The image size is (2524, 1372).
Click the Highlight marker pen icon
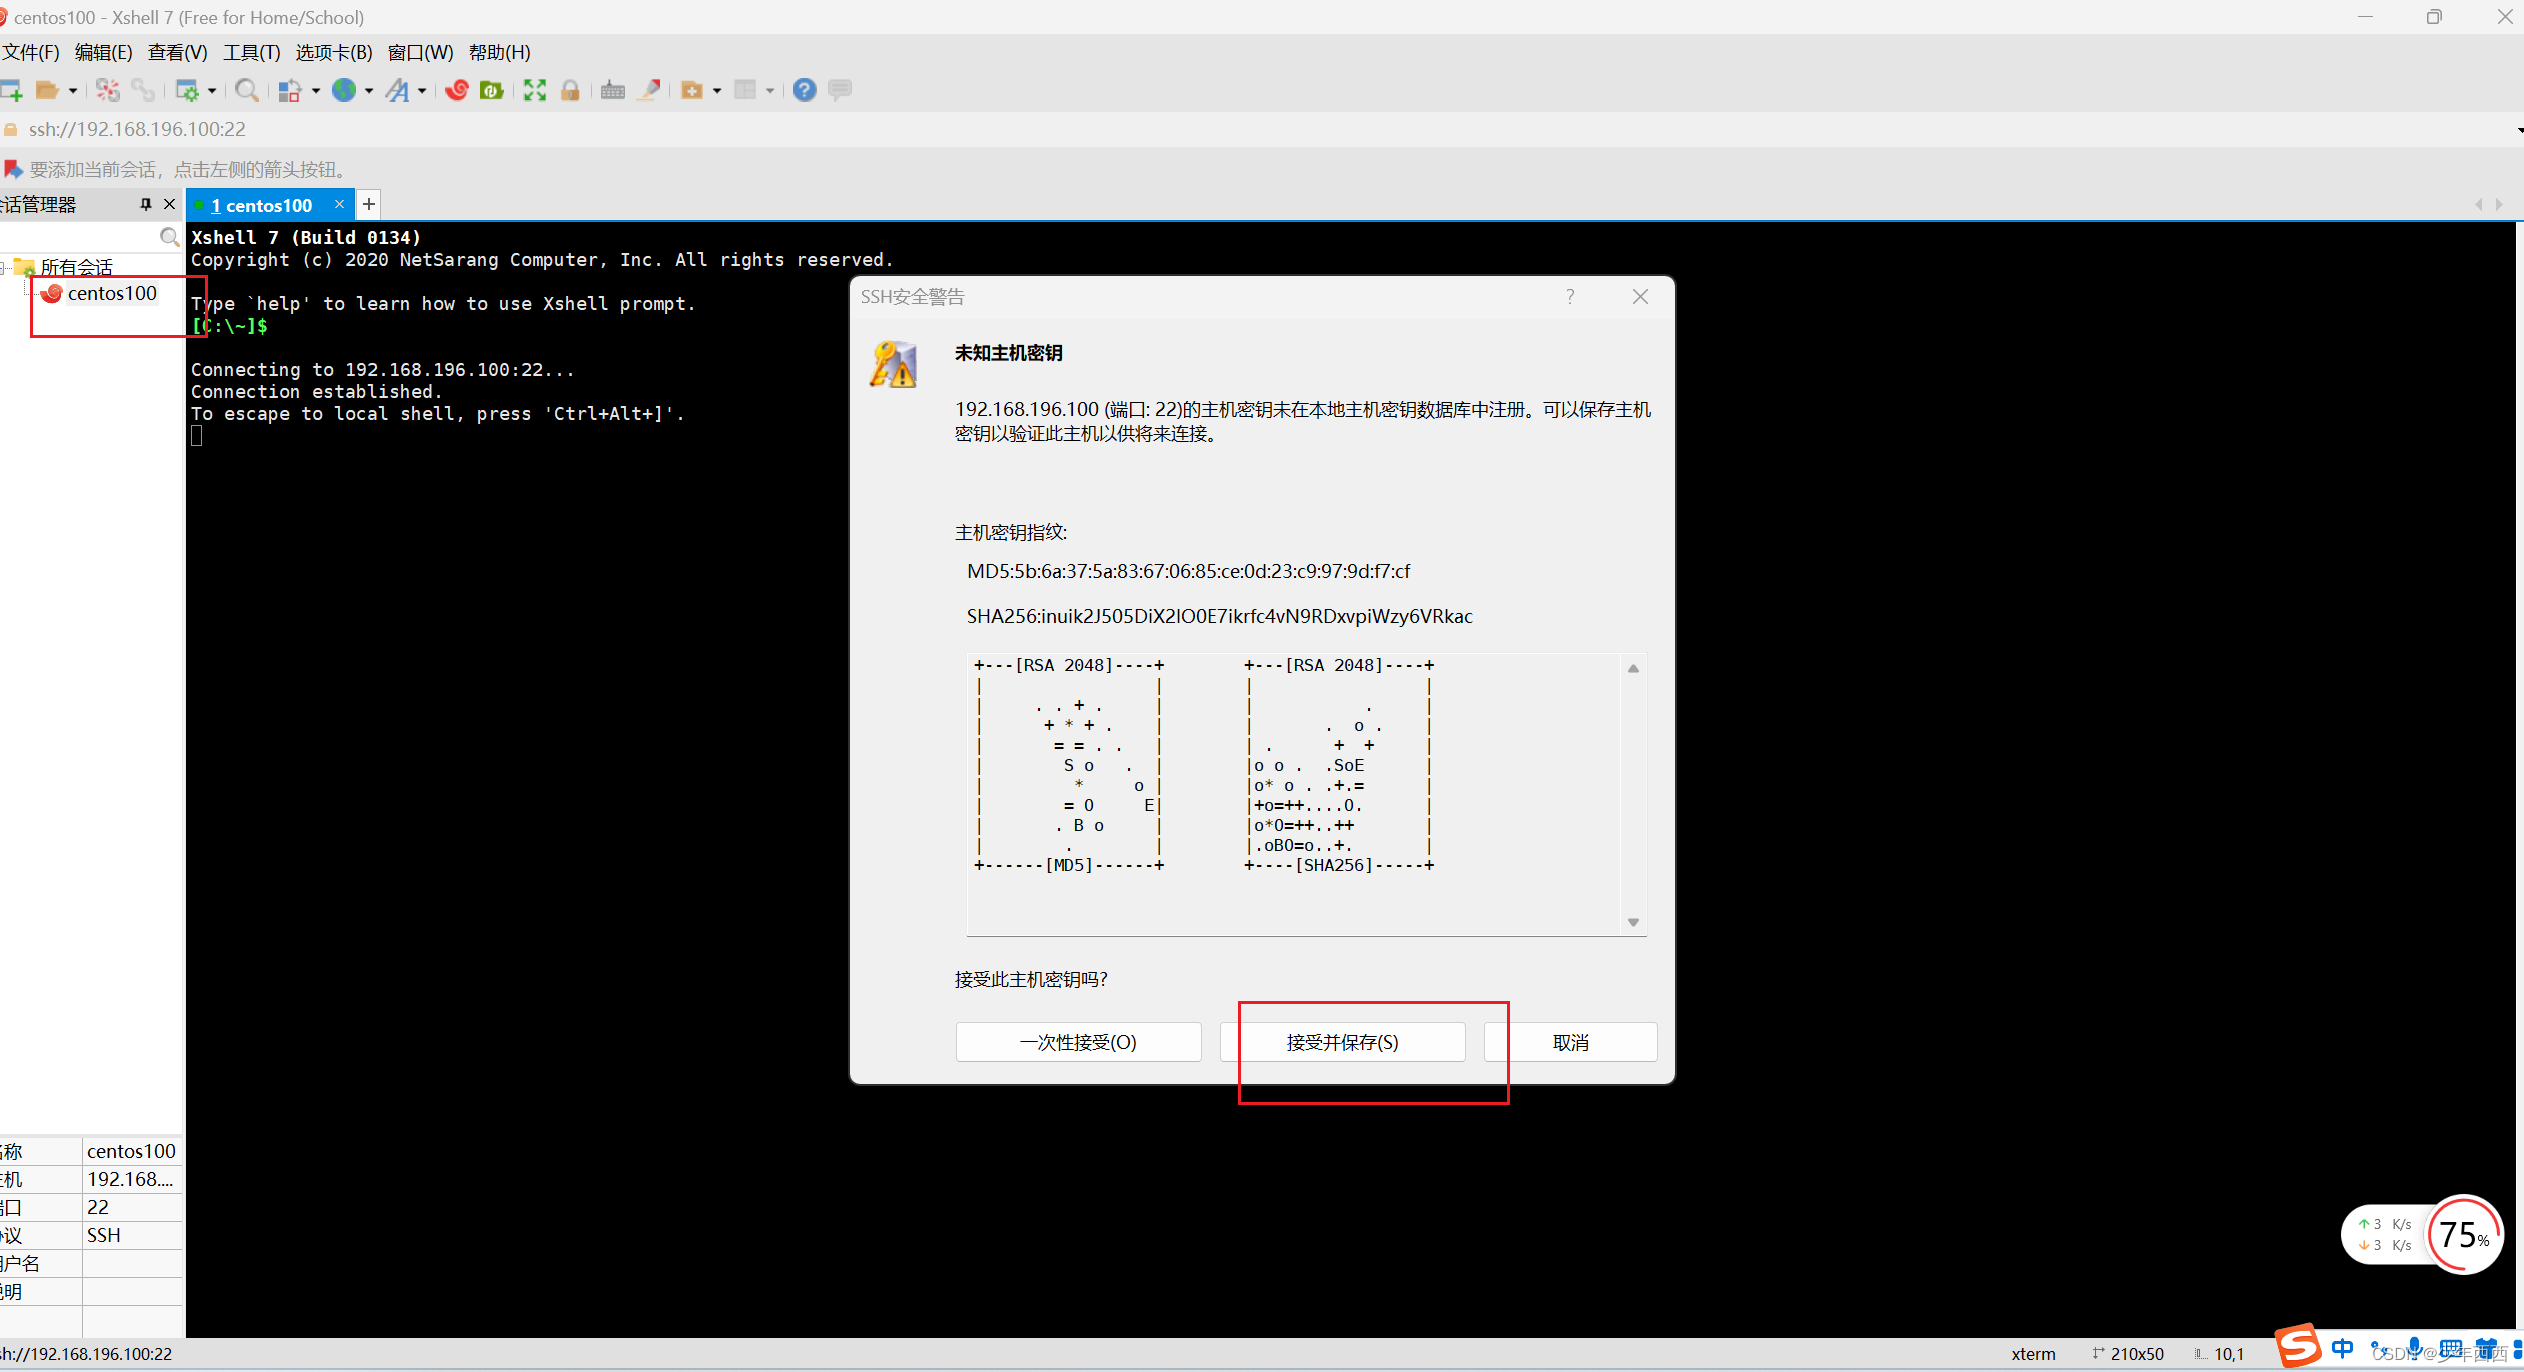(650, 91)
